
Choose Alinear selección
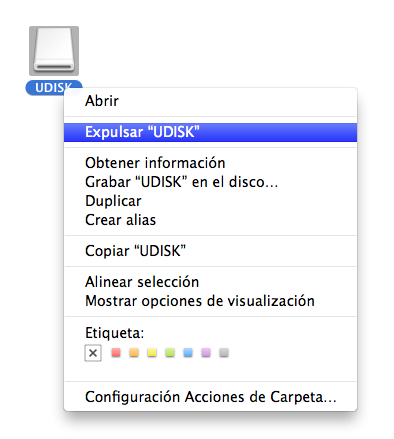(210, 282)
